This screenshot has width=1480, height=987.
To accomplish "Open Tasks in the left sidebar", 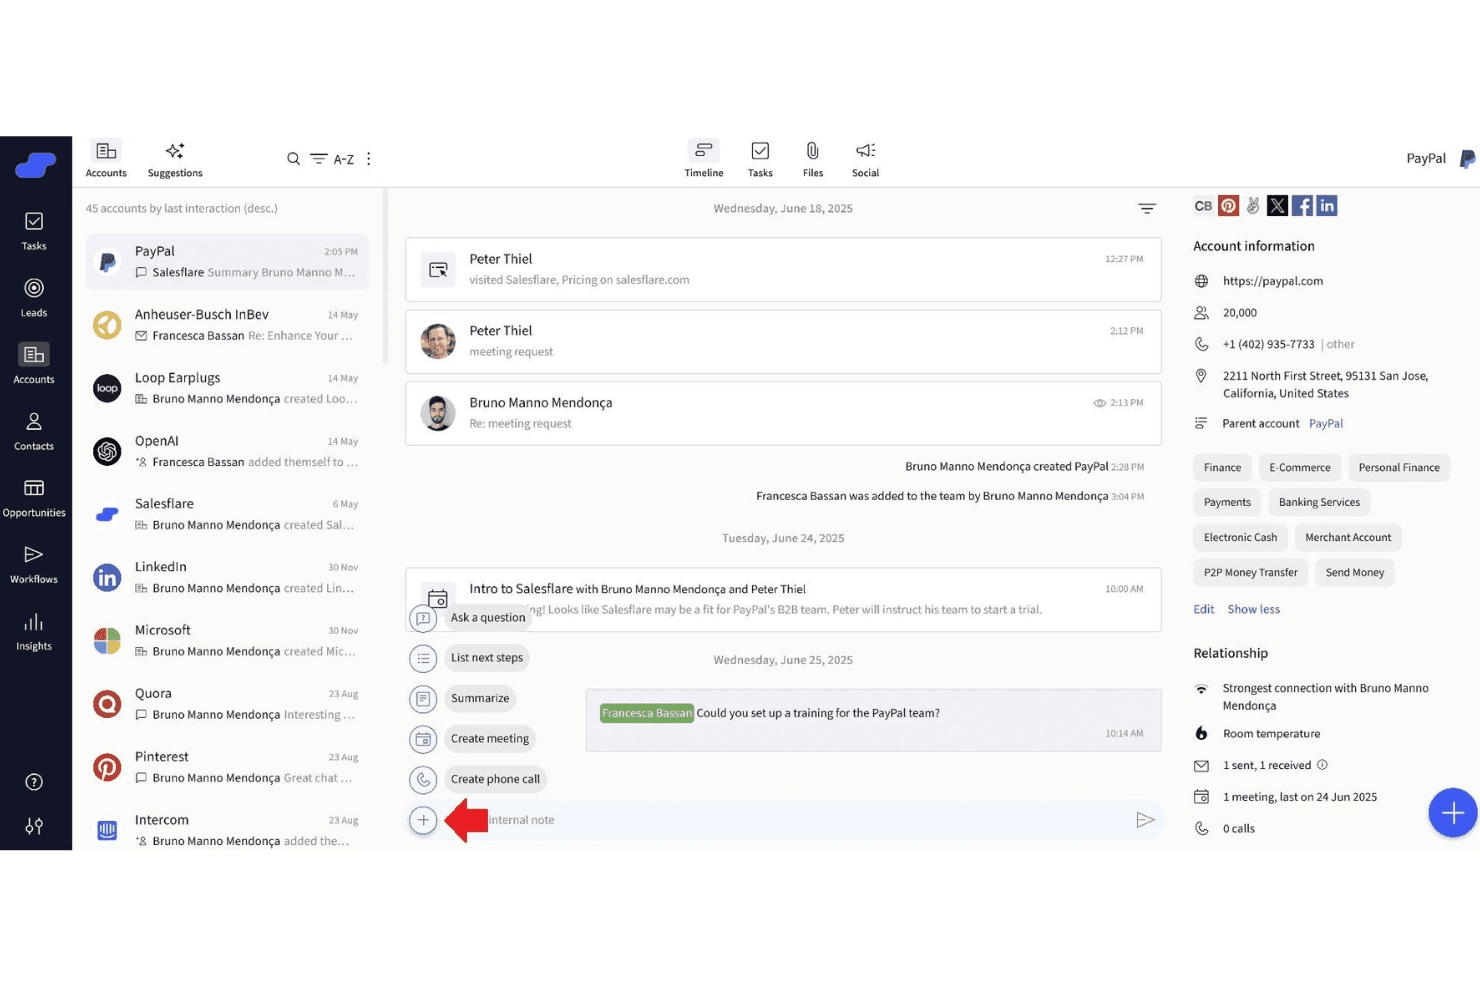I will pos(34,230).
